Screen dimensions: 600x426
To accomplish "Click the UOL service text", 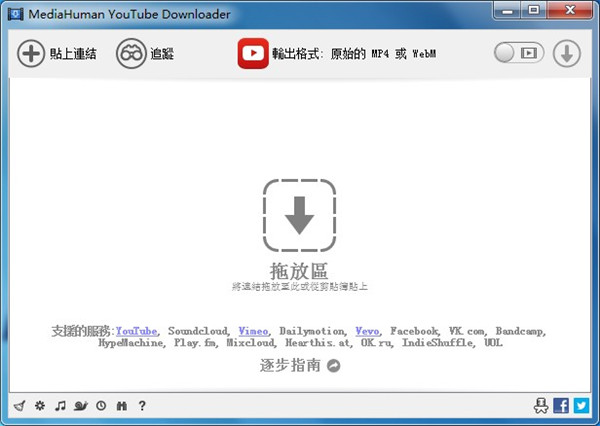I will coord(493,343).
